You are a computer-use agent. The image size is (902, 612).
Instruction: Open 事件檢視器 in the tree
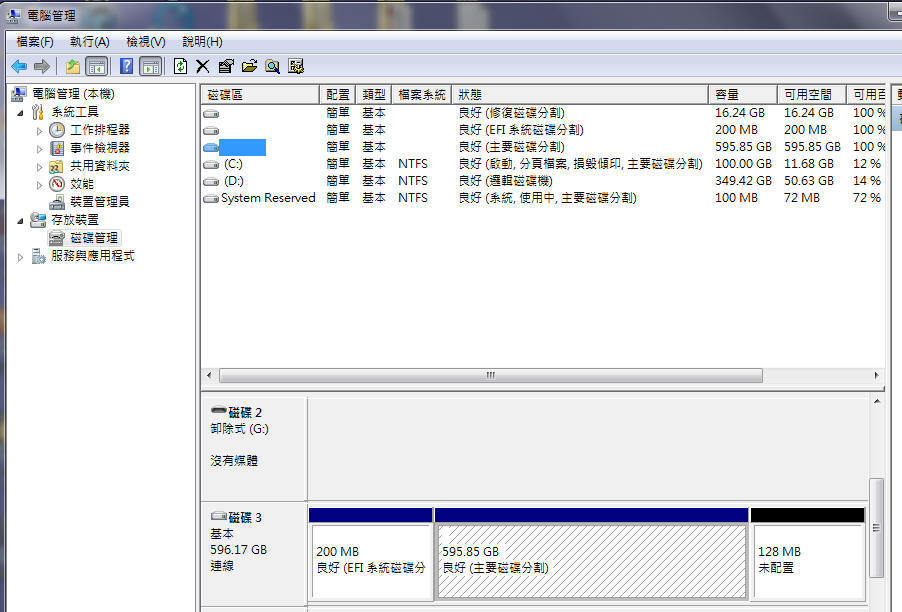click(100, 148)
